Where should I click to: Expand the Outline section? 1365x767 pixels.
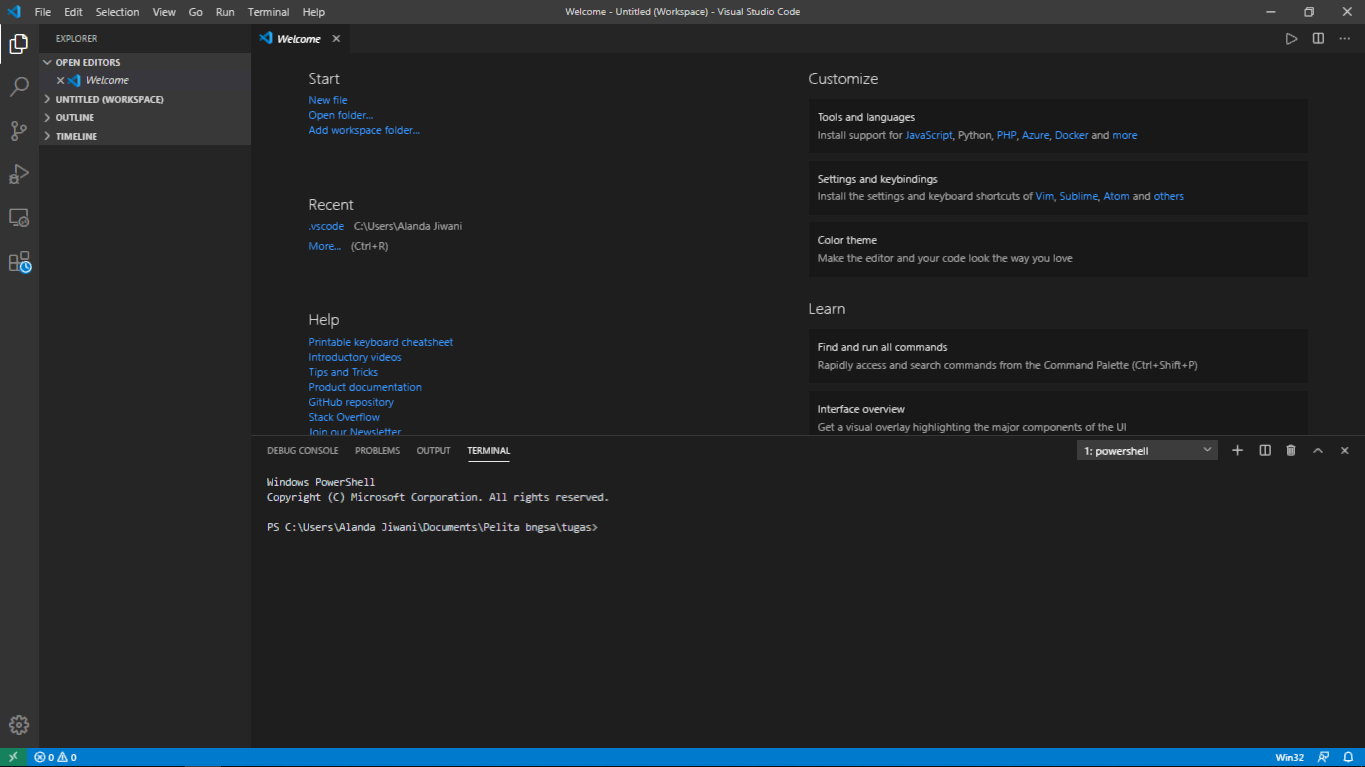145,117
